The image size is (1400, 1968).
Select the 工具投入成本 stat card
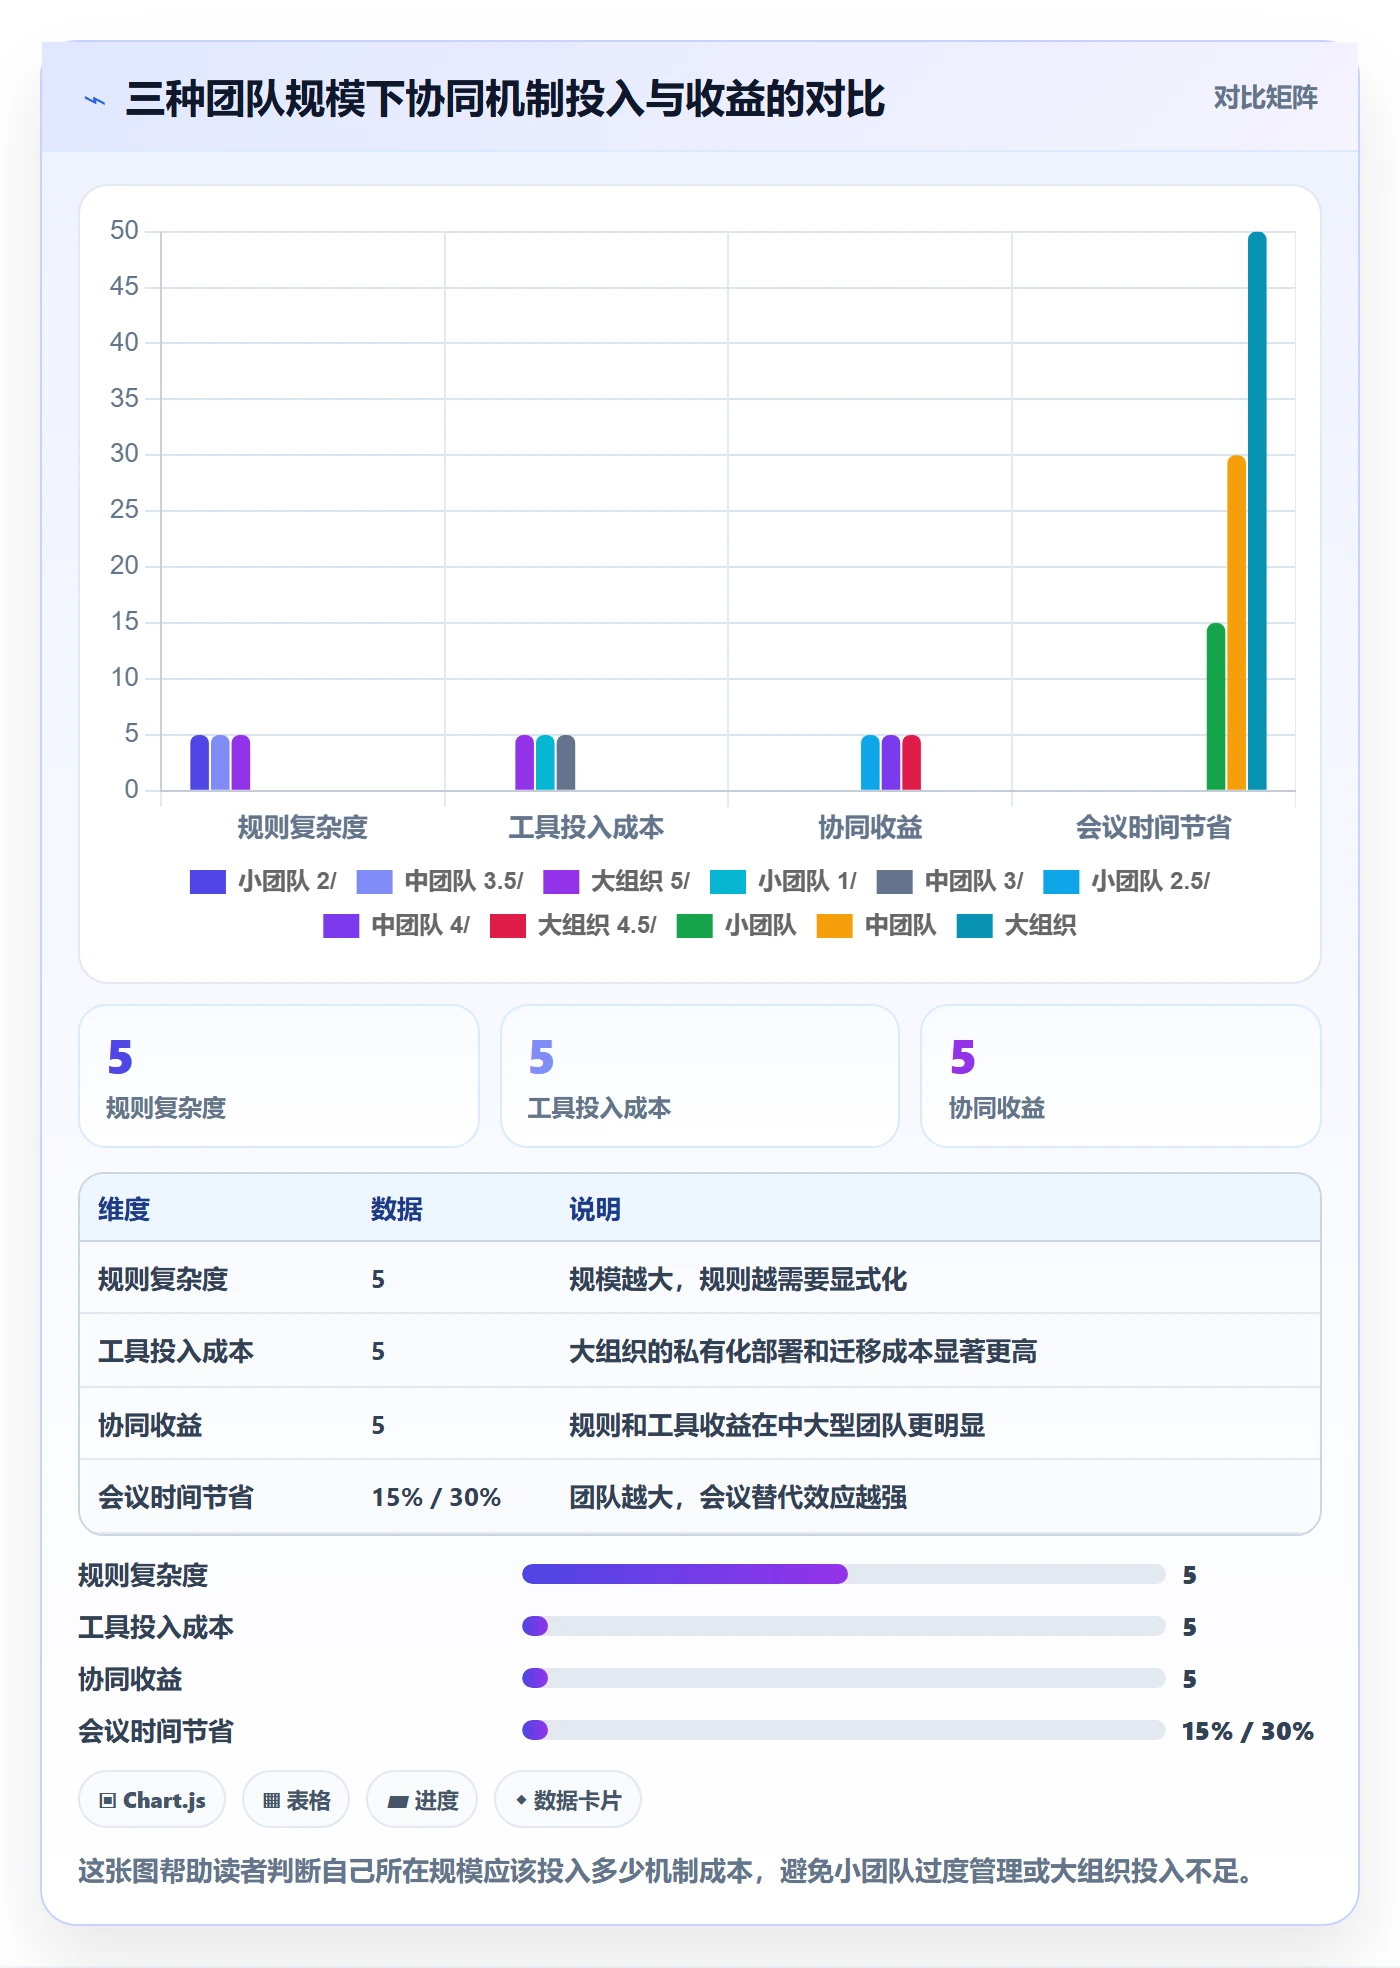coord(700,1076)
